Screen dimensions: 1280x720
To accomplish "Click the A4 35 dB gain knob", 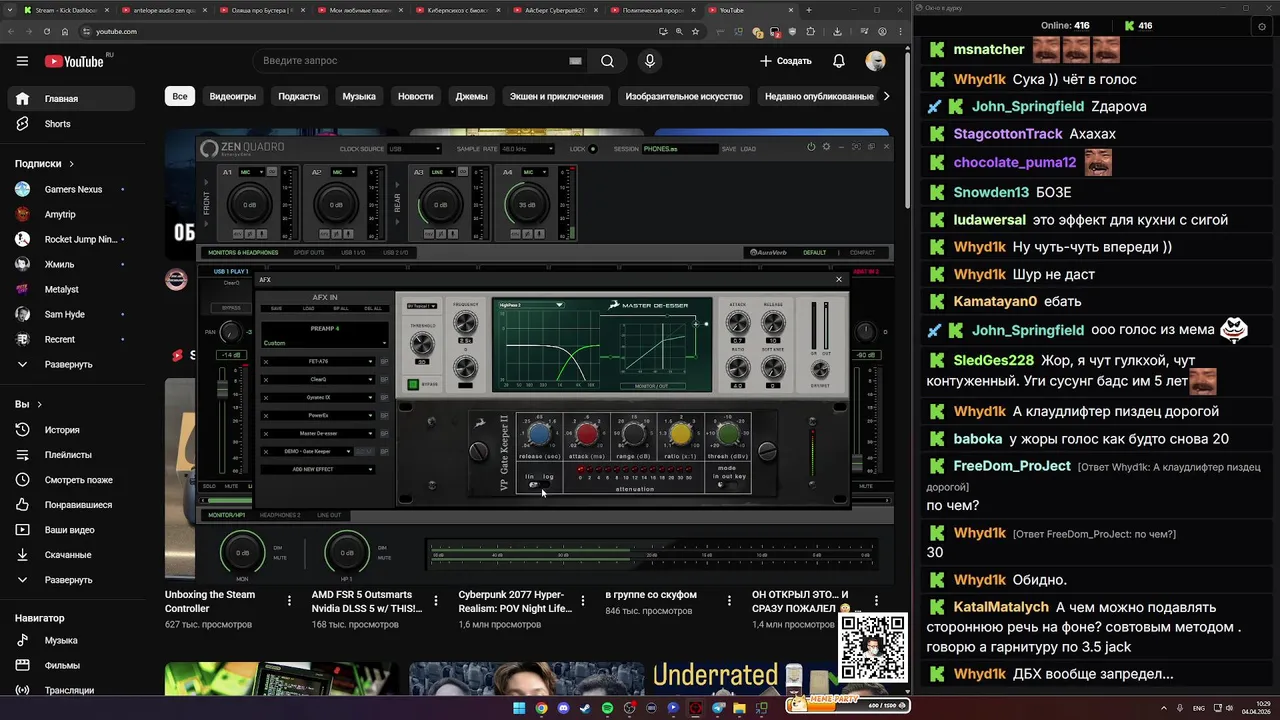I will [527, 205].
